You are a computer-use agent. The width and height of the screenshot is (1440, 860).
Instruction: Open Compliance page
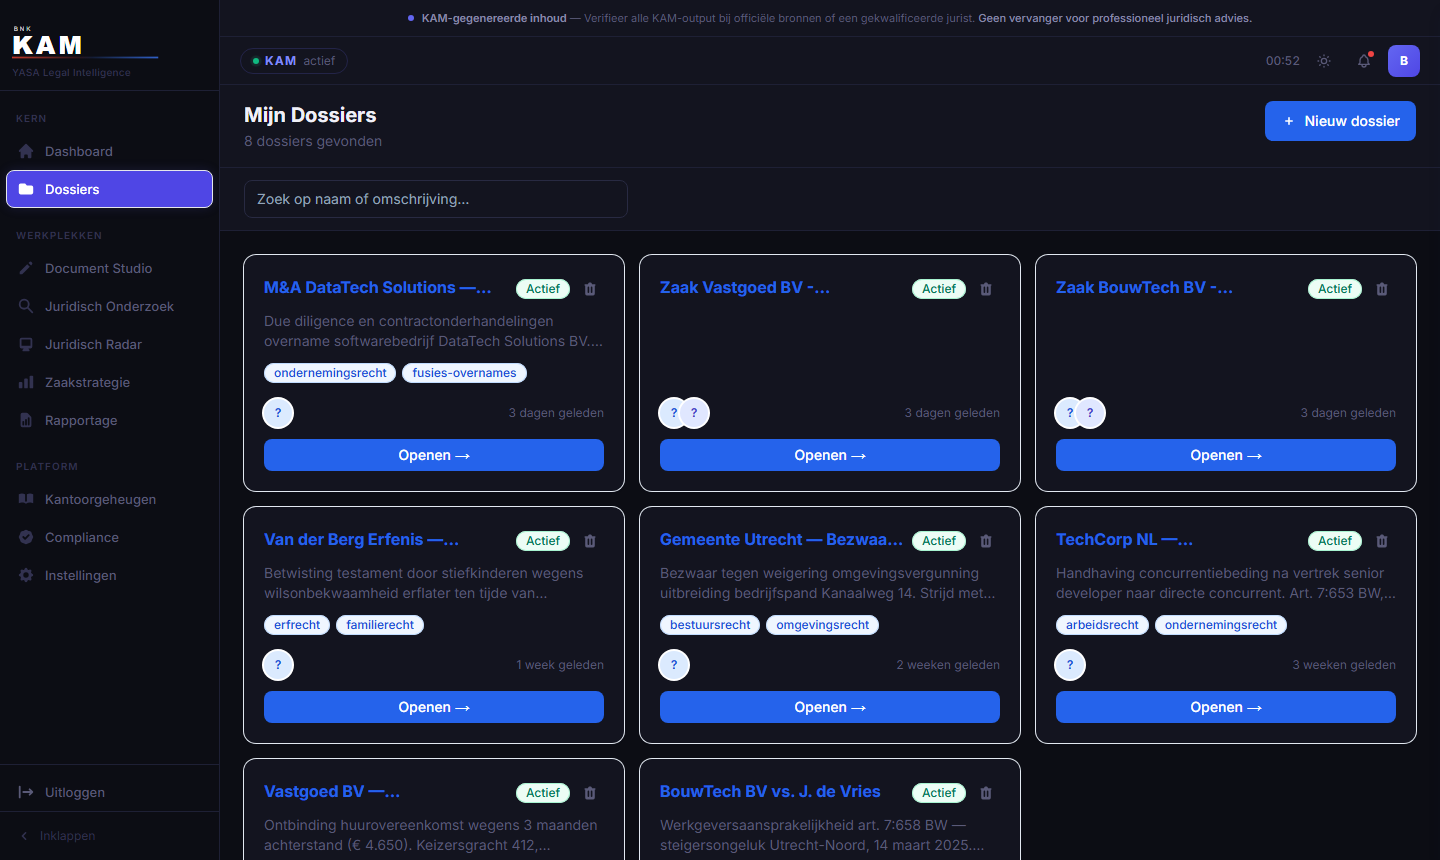click(109, 537)
